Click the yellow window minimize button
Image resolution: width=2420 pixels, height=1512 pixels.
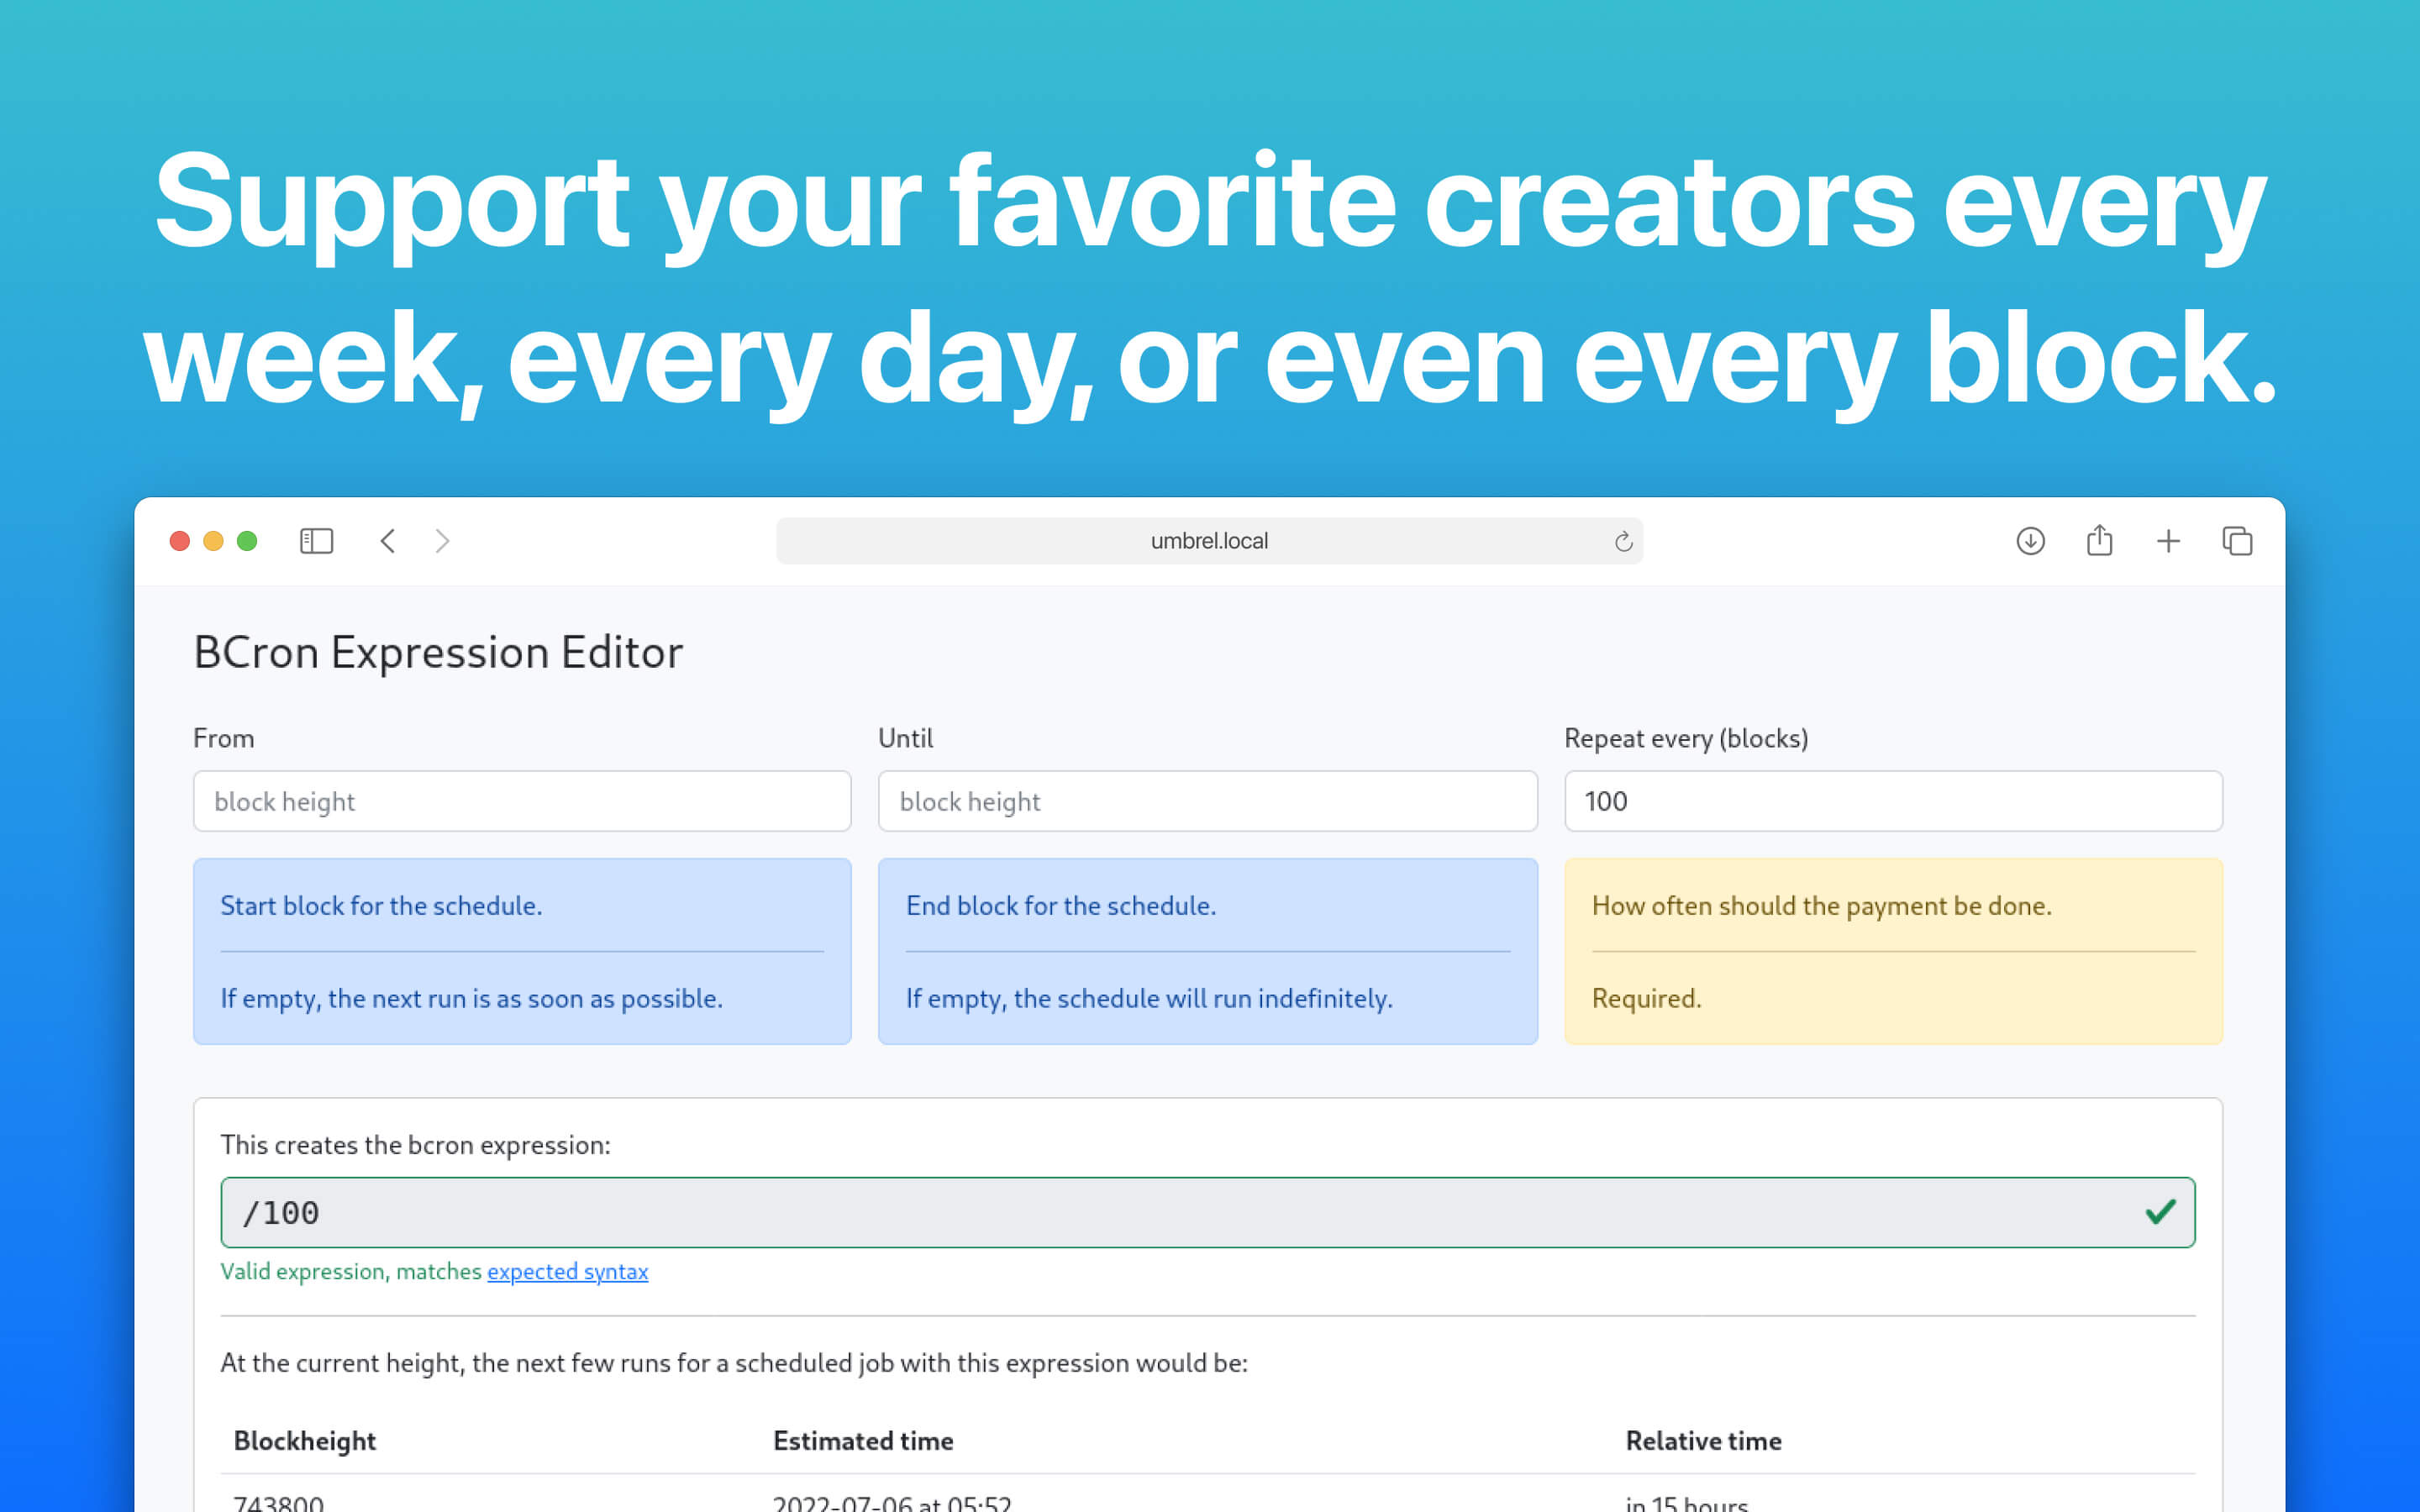pyautogui.click(x=213, y=541)
